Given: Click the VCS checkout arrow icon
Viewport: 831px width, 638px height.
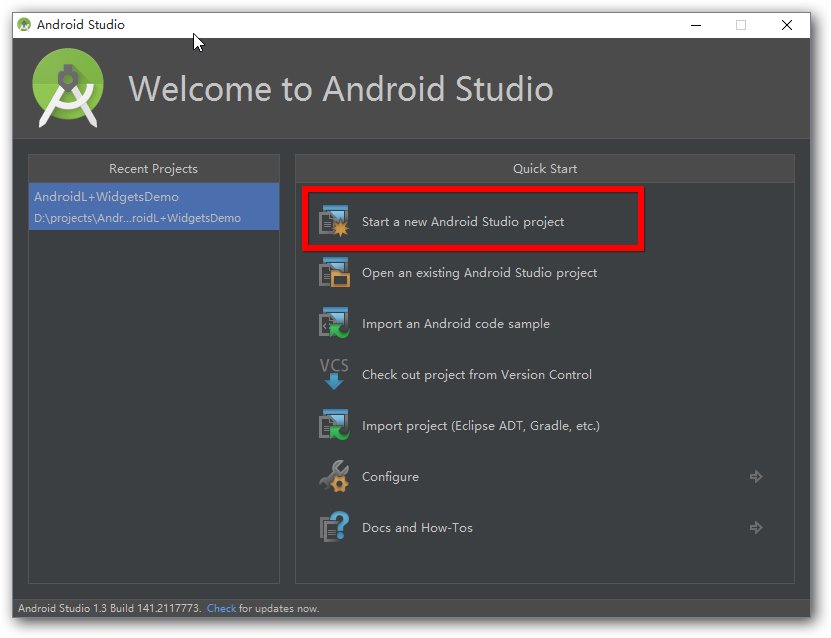Looking at the screenshot, I should pos(334,374).
